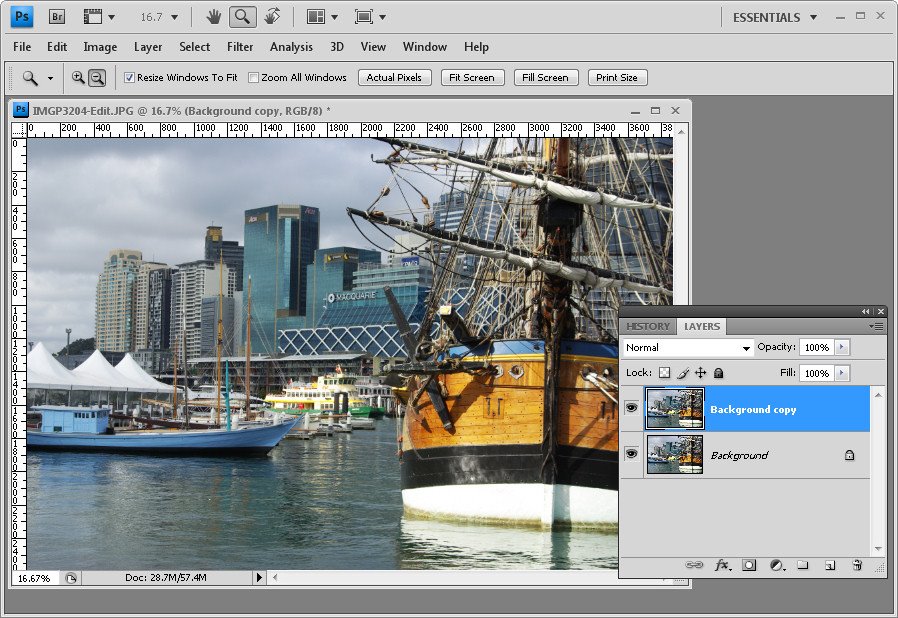Expand the Screen Mode dropdown arrow
Viewport: 898px width, 618px height.
click(x=382, y=17)
